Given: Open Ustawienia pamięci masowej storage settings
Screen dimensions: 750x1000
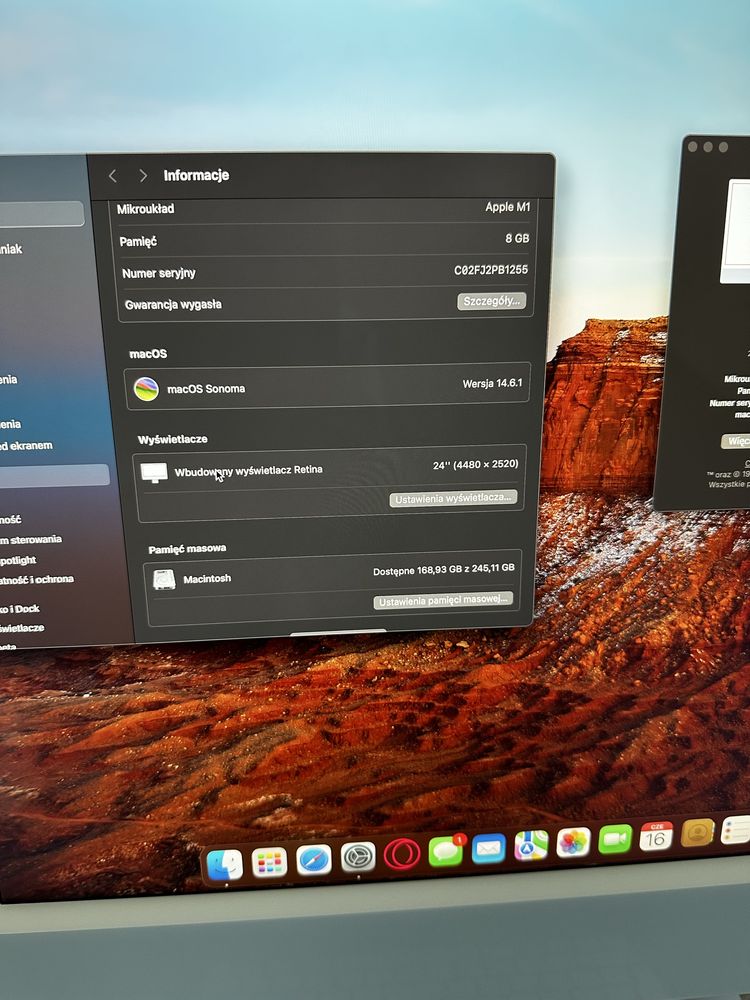Looking at the screenshot, I should point(443,601).
